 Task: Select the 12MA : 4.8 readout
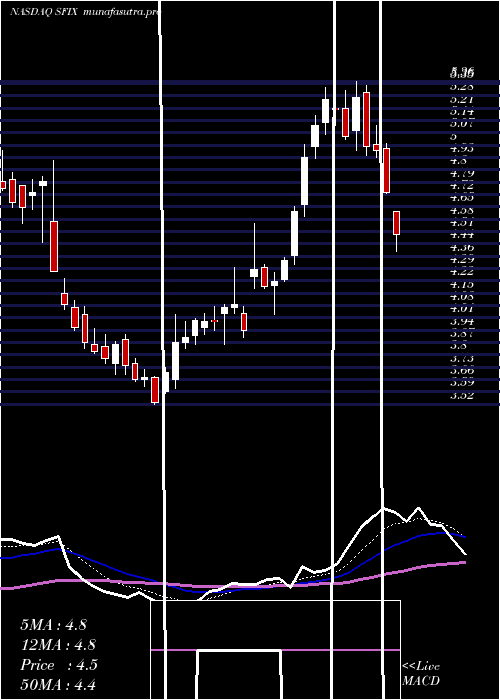click(x=58, y=645)
